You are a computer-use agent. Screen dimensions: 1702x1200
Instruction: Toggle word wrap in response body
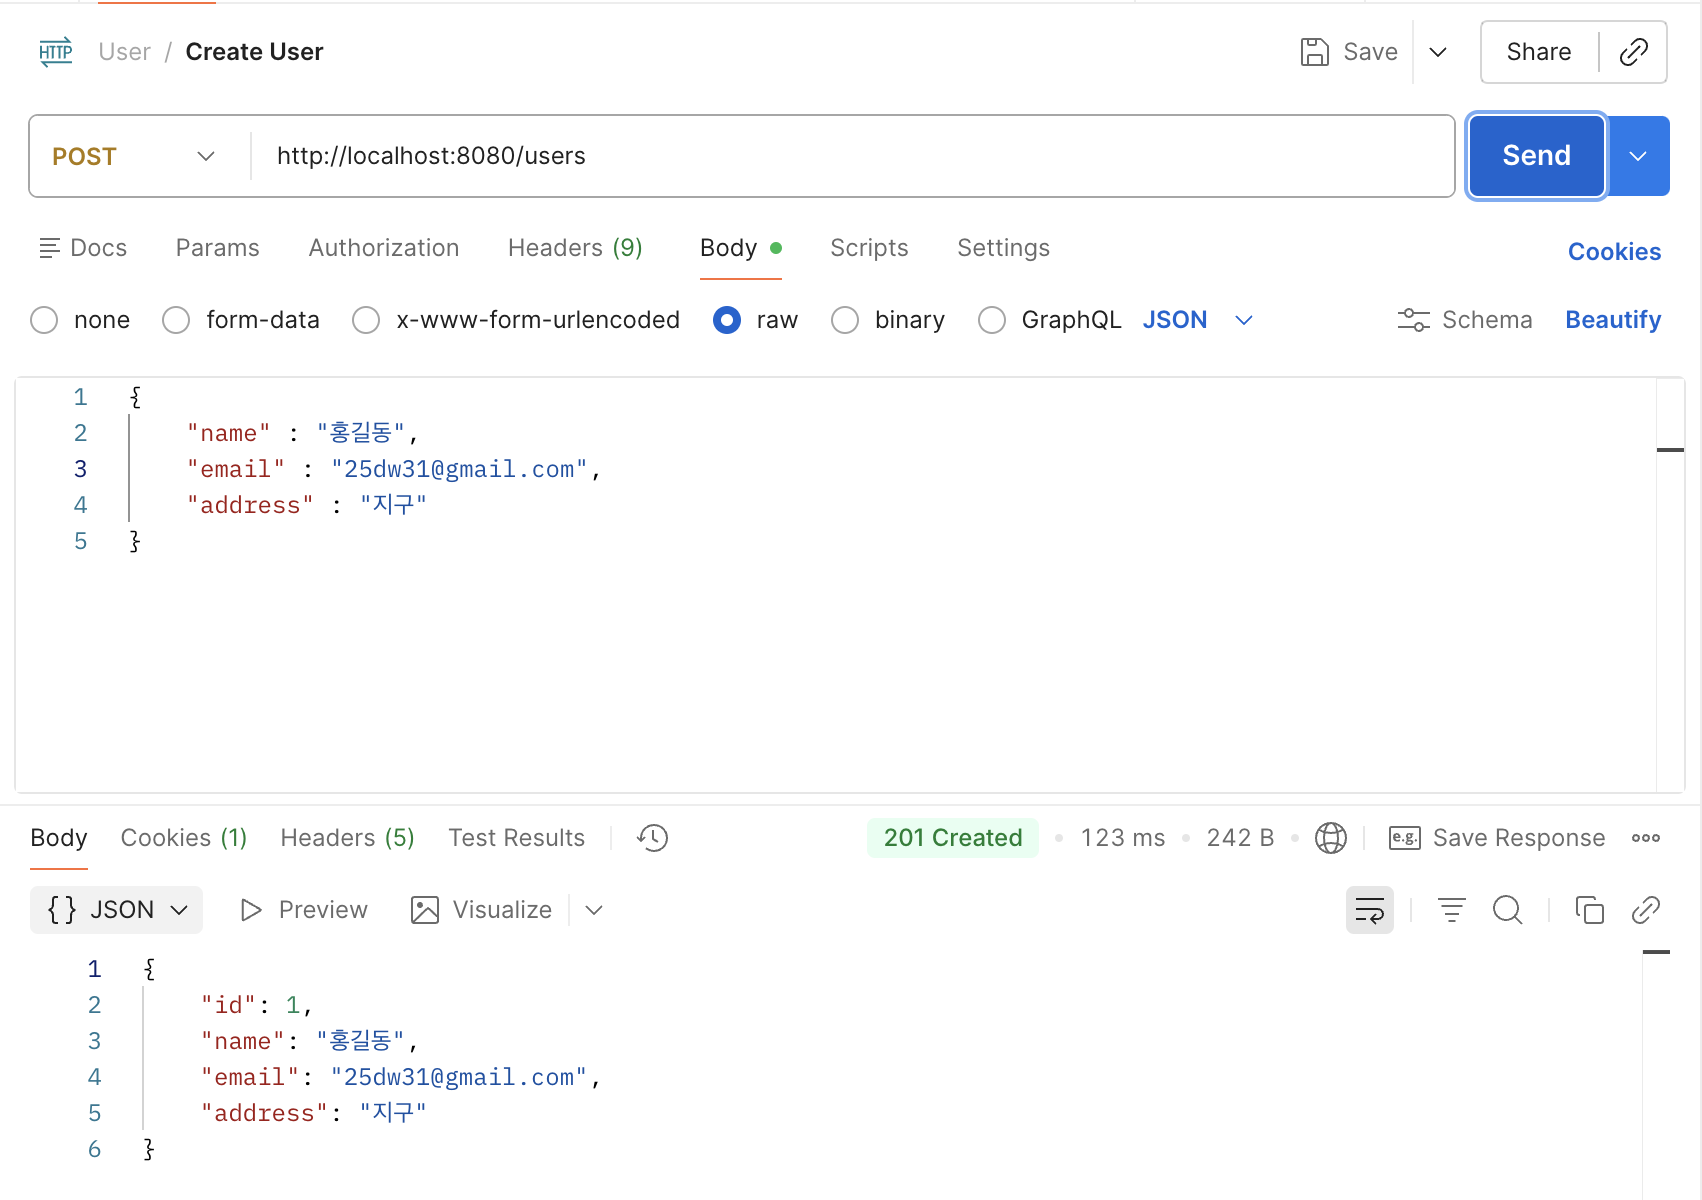pyautogui.click(x=1369, y=910)
